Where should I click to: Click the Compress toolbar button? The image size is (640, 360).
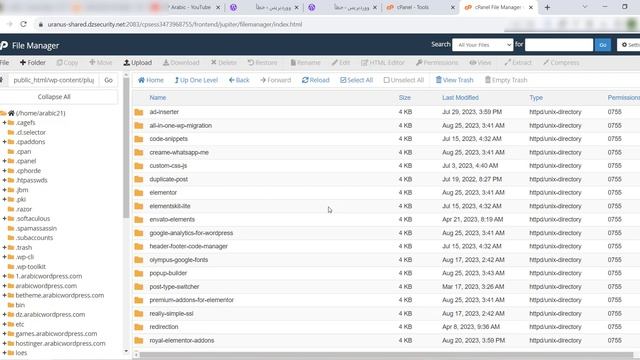(x=561, y=62)
